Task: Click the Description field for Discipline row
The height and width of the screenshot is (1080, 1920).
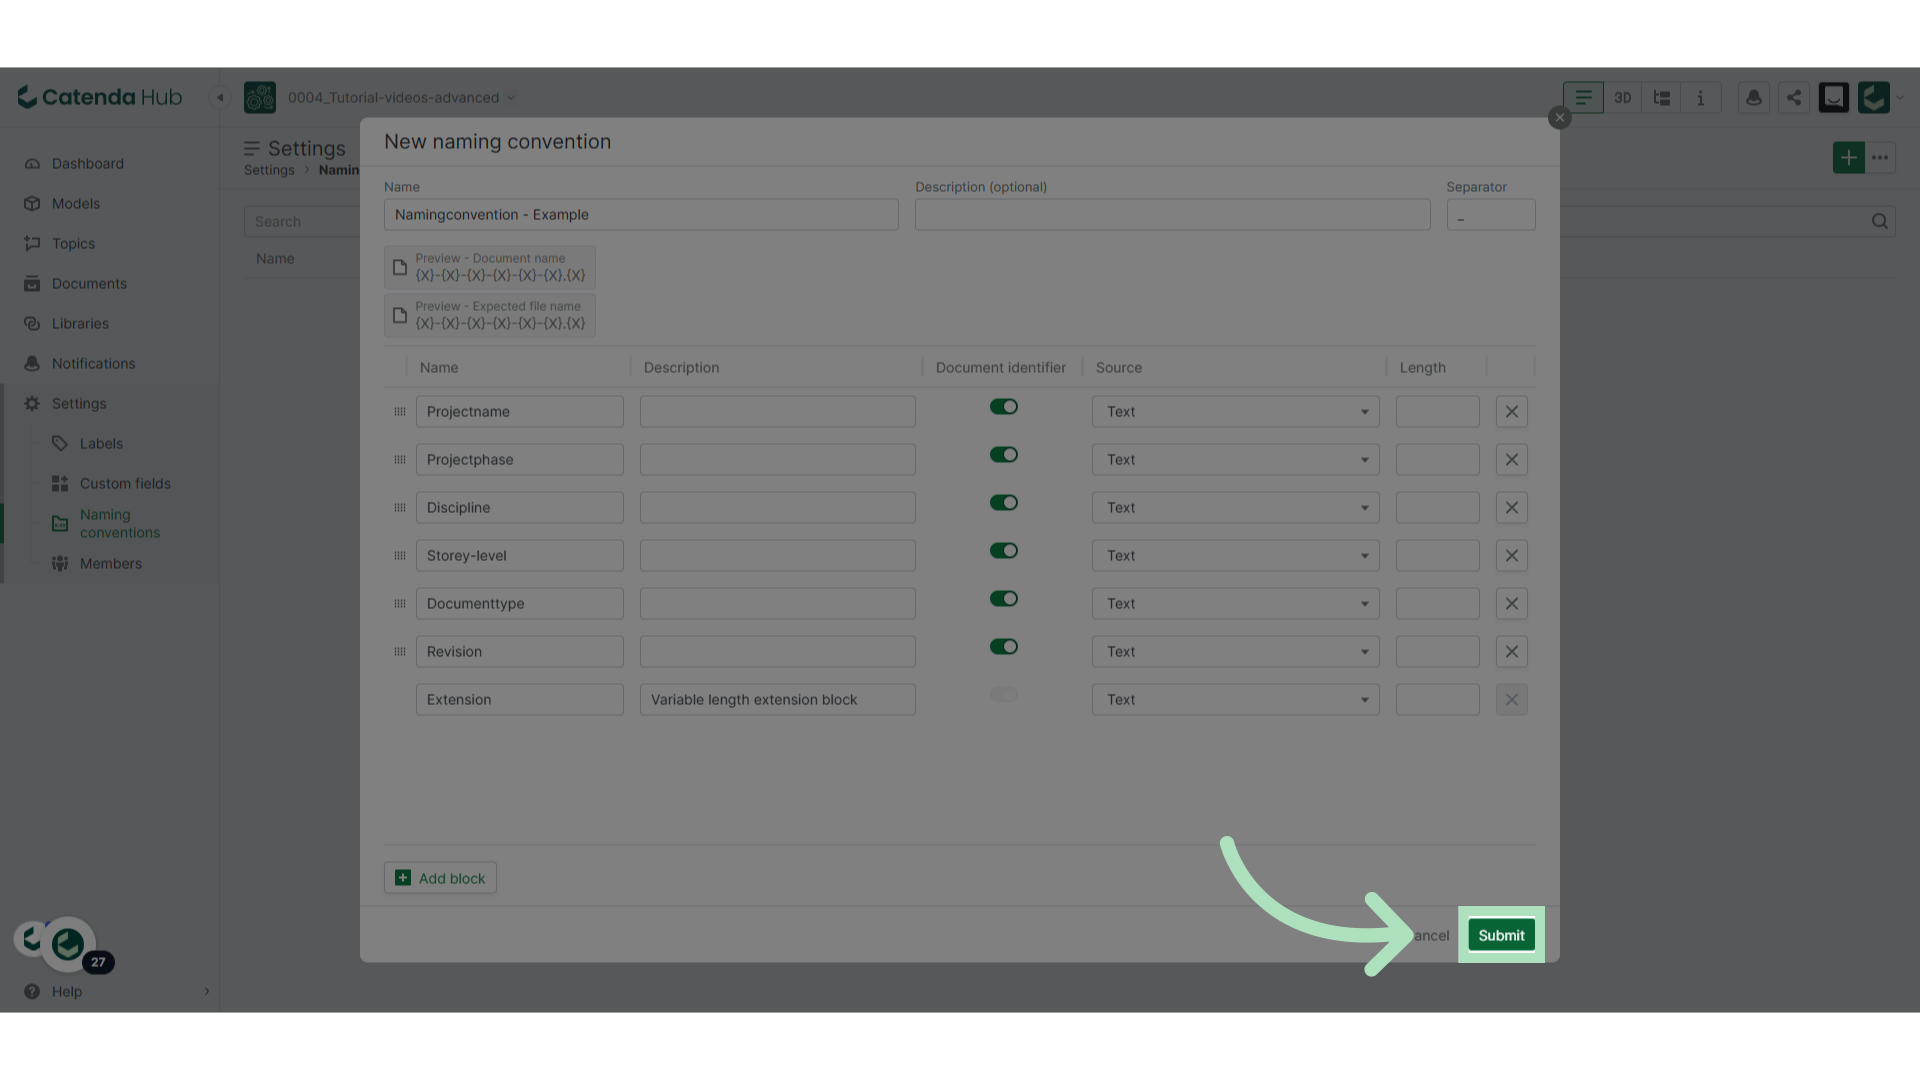Action: [x=777, y=507]
